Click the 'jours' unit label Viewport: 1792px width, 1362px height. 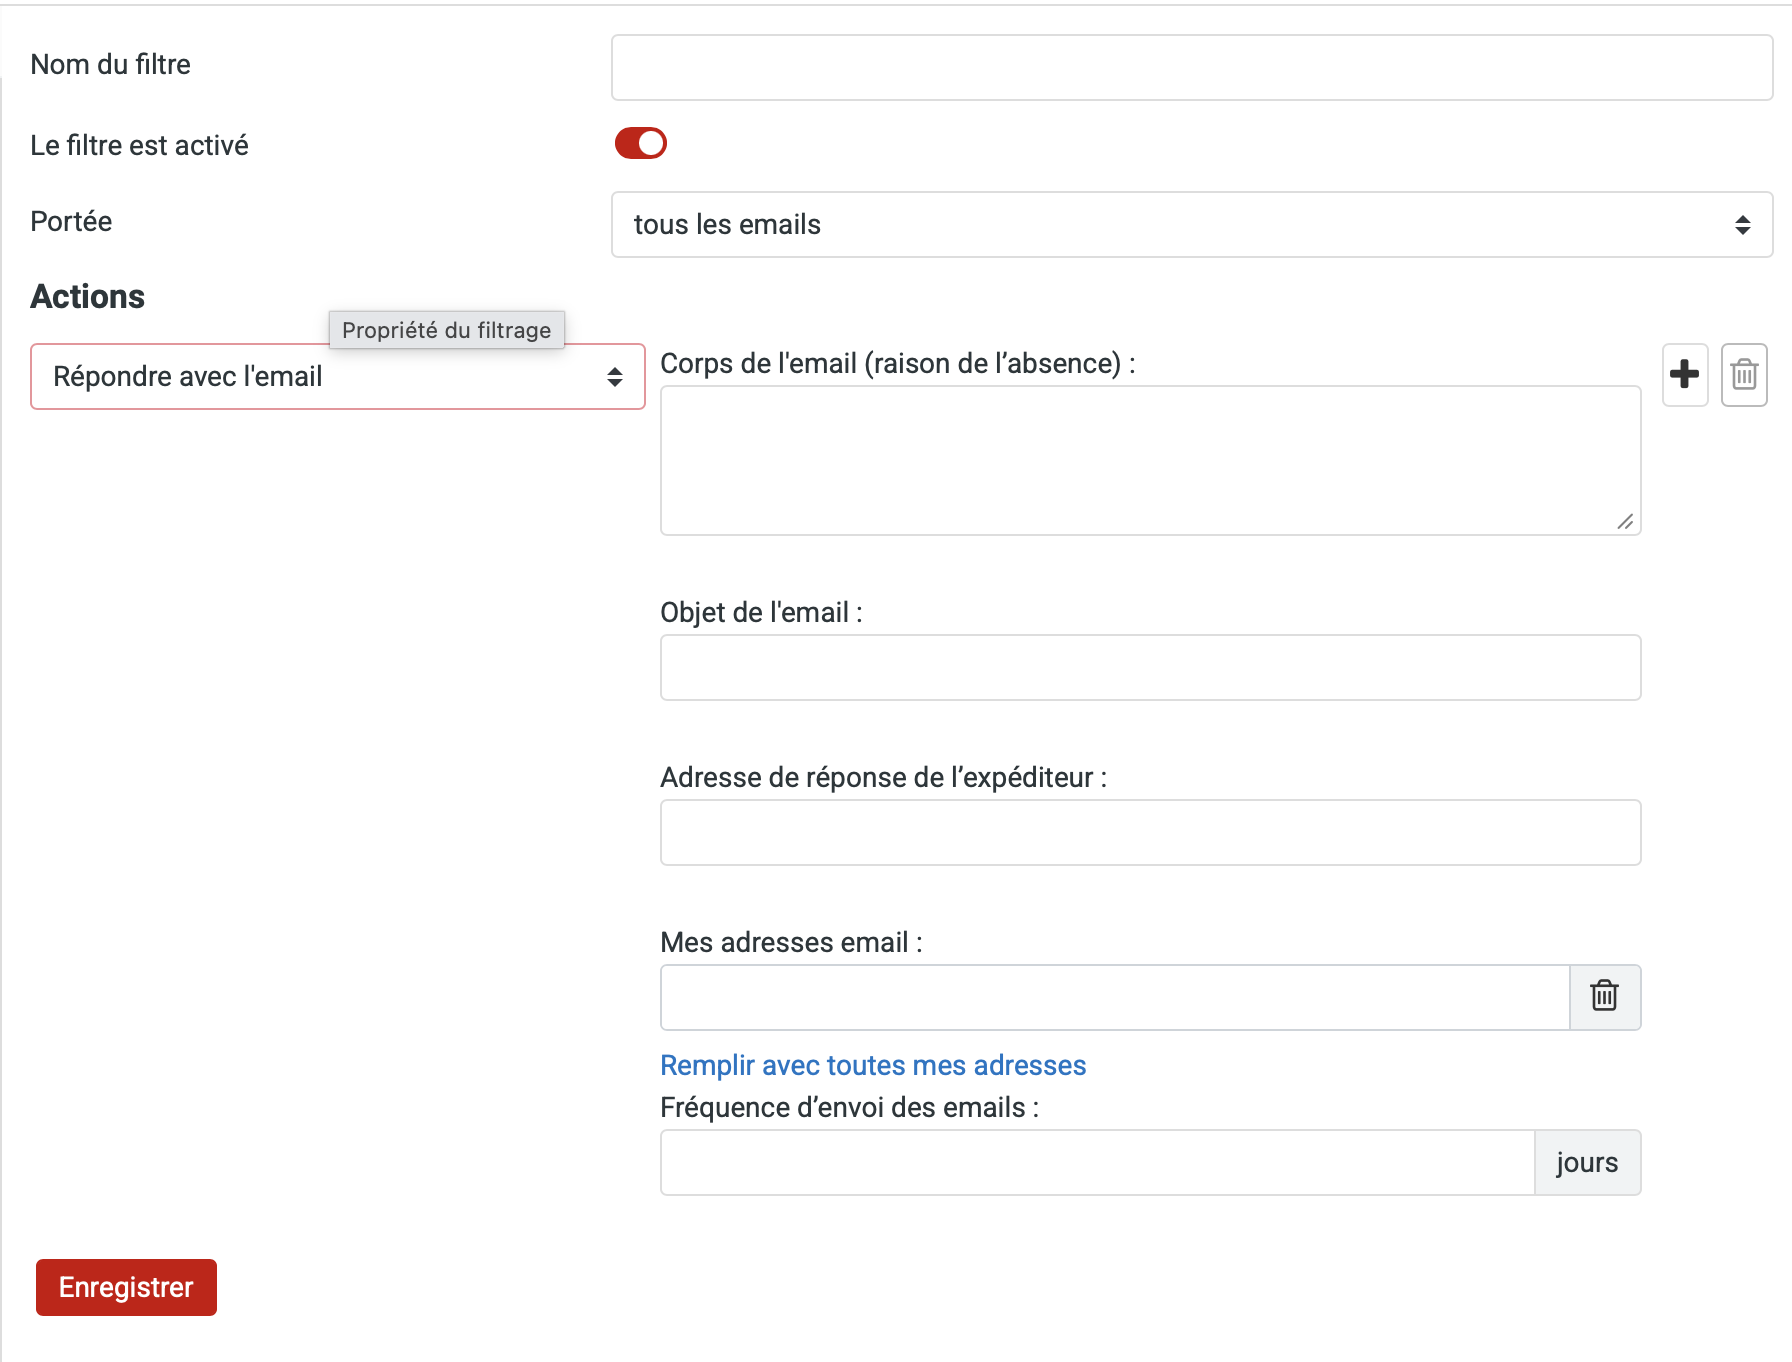pyautogui.click(x=1586, y=1162)
